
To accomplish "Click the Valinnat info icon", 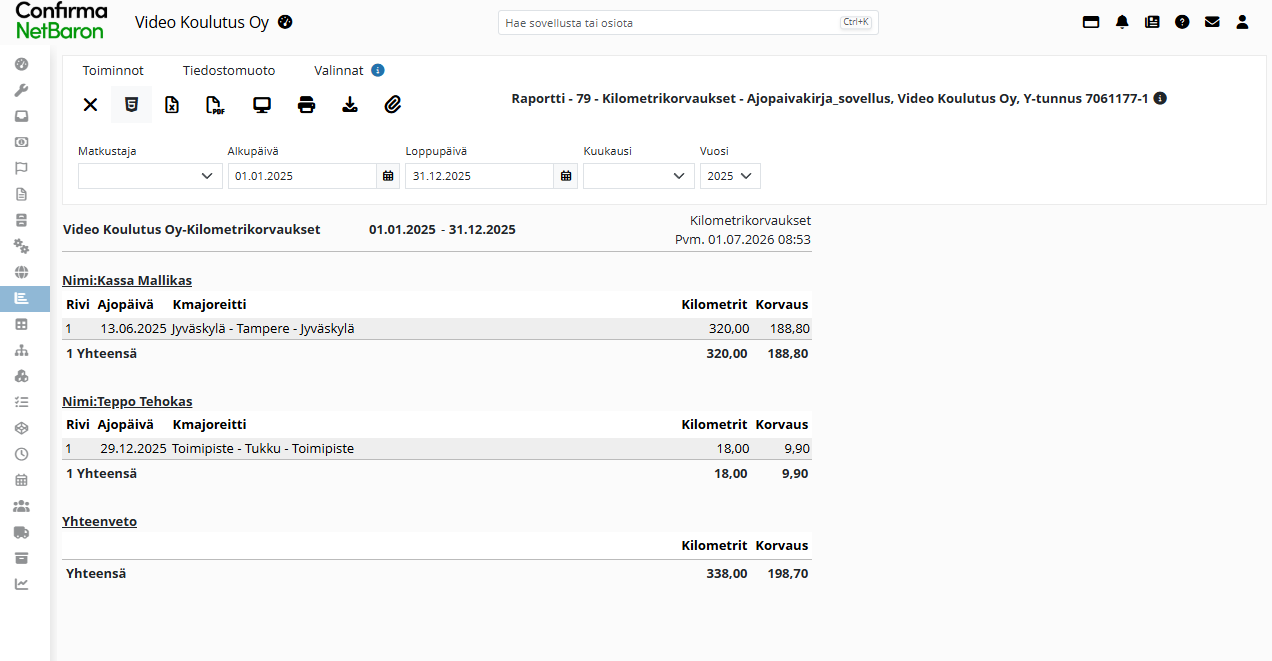I will point(378,70).
